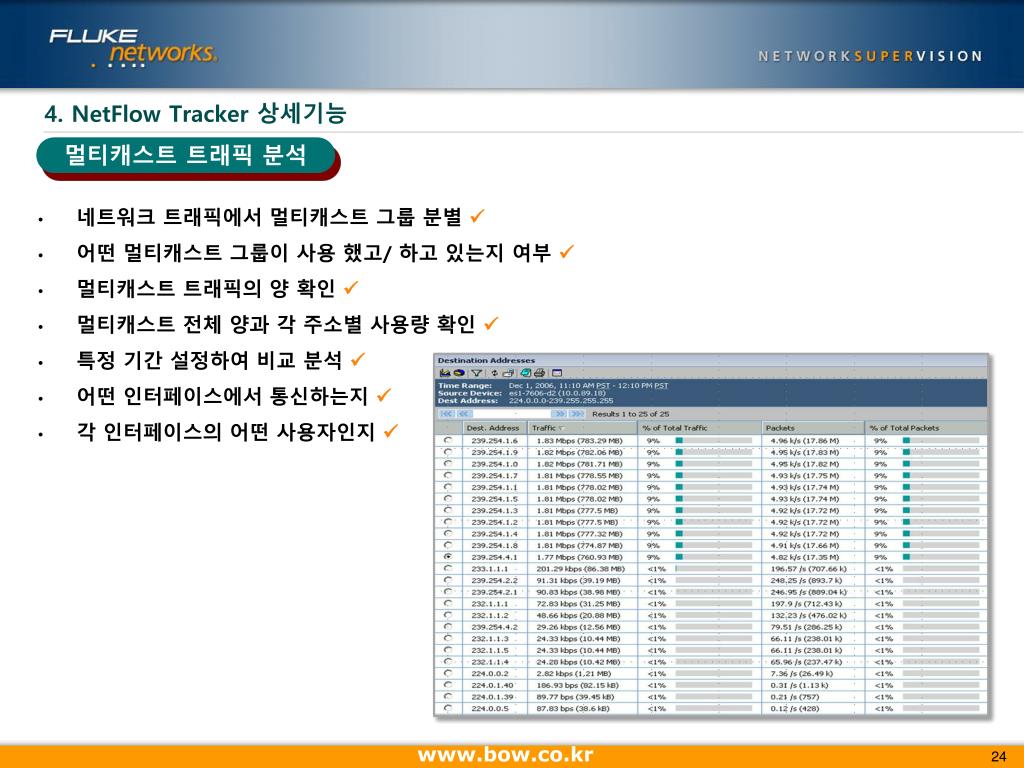Click the Time Range value Dec 1, 2006

pos(588,386)
